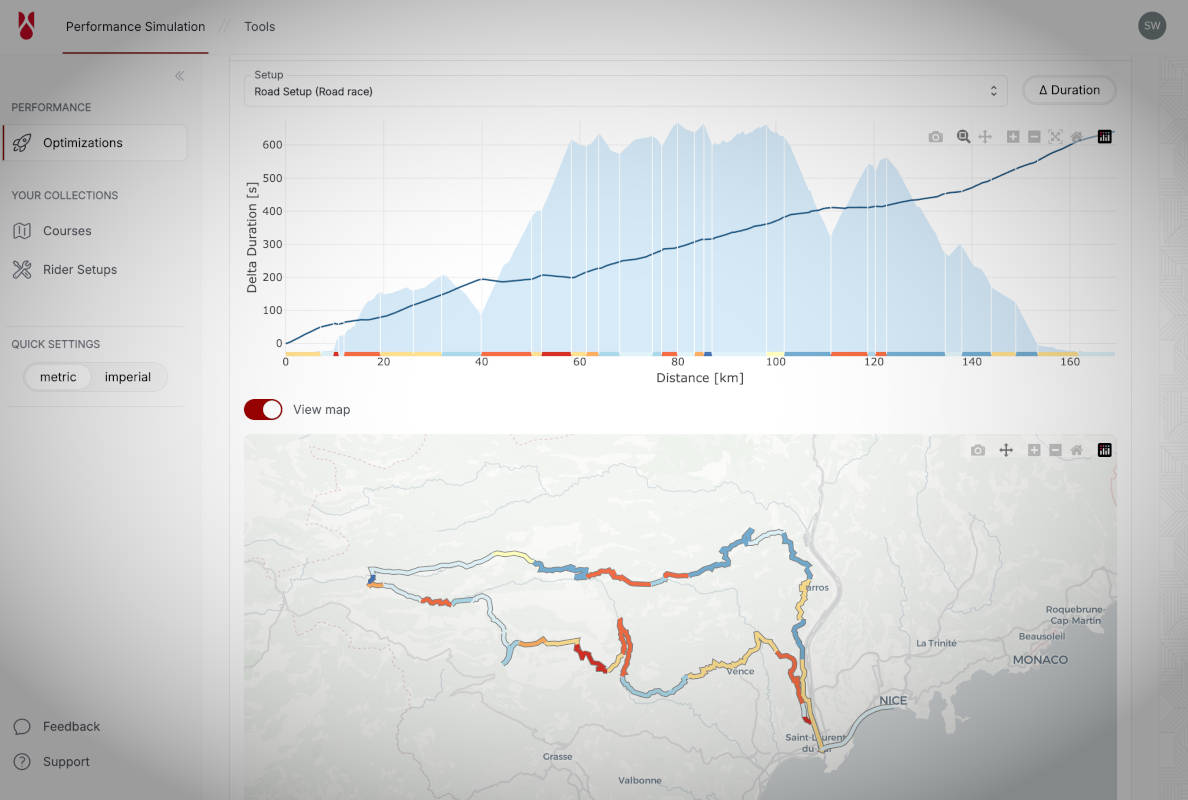Screen dimensions: 1188x800
Task: Reset the map view with the home icon
Action: 1077,450
